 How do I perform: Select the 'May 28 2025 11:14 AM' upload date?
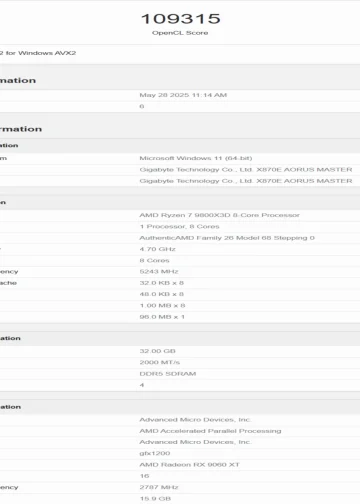click(183, 95)
